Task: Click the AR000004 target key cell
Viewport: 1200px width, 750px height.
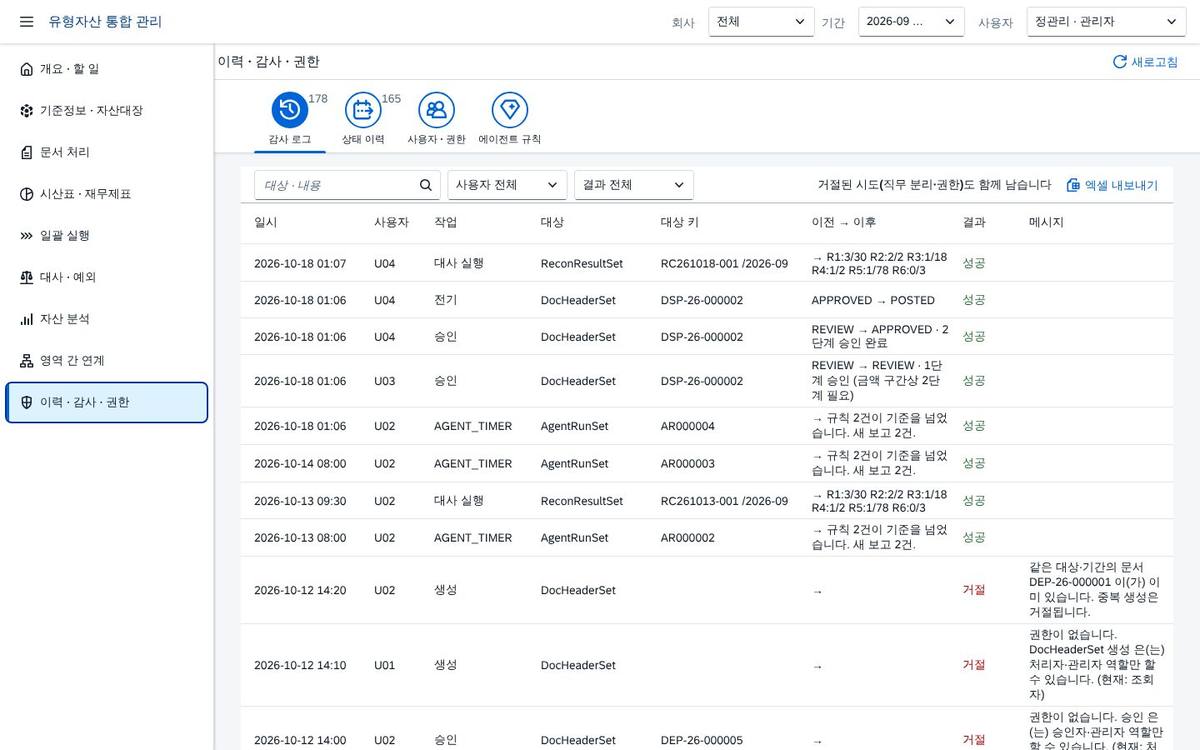Action: coord(688,426)
